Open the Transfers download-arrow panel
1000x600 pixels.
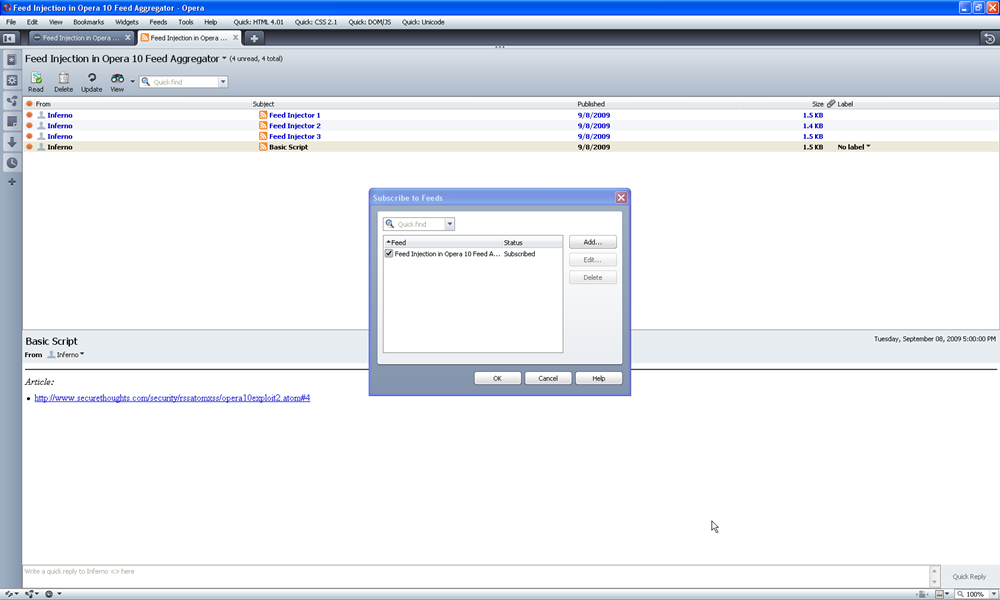click(x=11, y=142)
